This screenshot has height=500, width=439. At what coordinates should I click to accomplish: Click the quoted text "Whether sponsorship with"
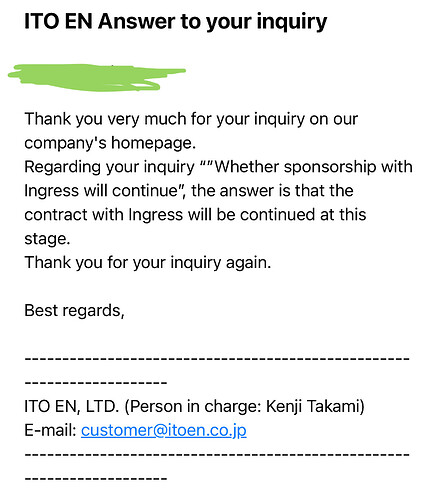[314, 167]
